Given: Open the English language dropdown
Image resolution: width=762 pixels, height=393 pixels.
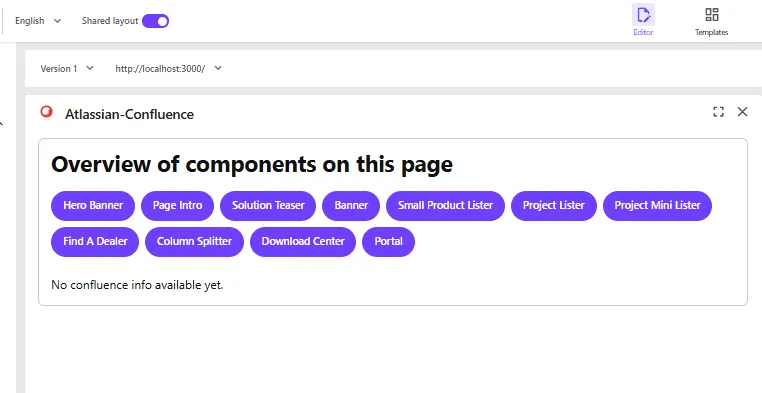Looking at the screenshot, I should [x=38, y=21].
